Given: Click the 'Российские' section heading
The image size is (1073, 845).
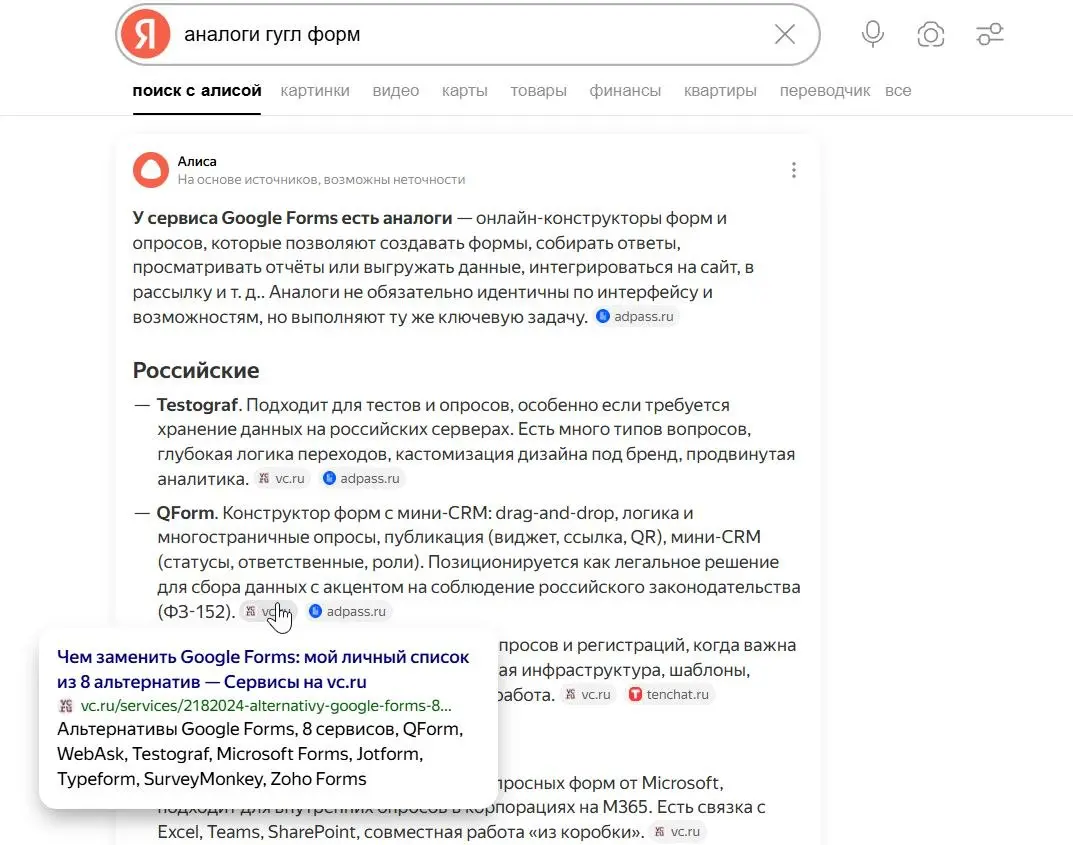Looking at the screenshot, I should point(196,370).
